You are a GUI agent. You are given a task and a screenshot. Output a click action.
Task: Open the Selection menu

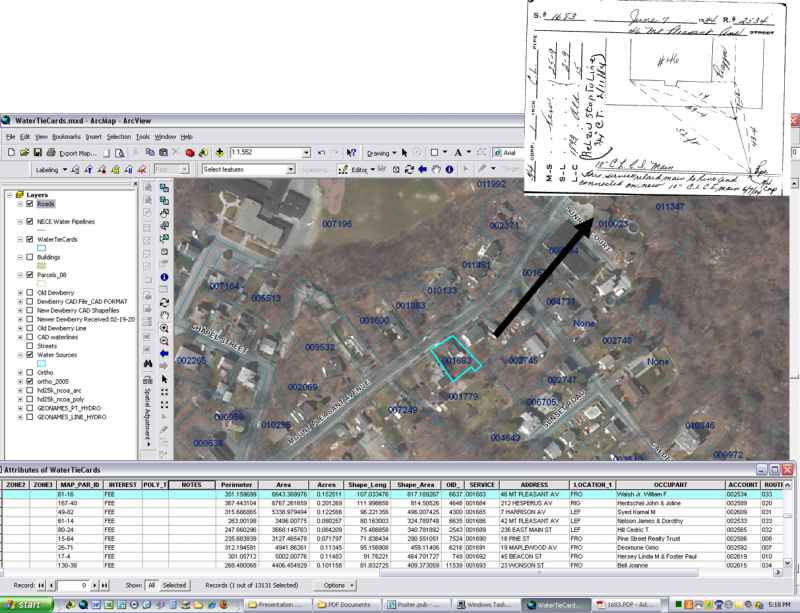(x=118, y=136)
